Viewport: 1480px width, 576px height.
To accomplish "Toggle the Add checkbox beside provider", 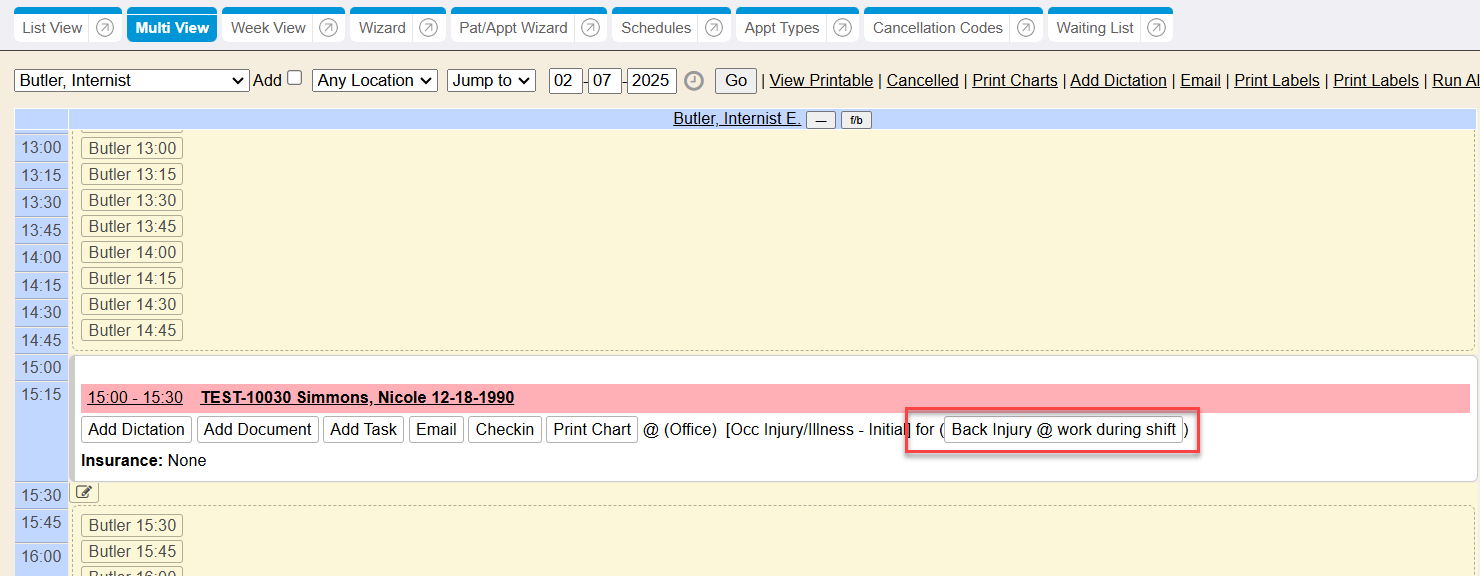I will pyautogui.click(x=294, y=78).
